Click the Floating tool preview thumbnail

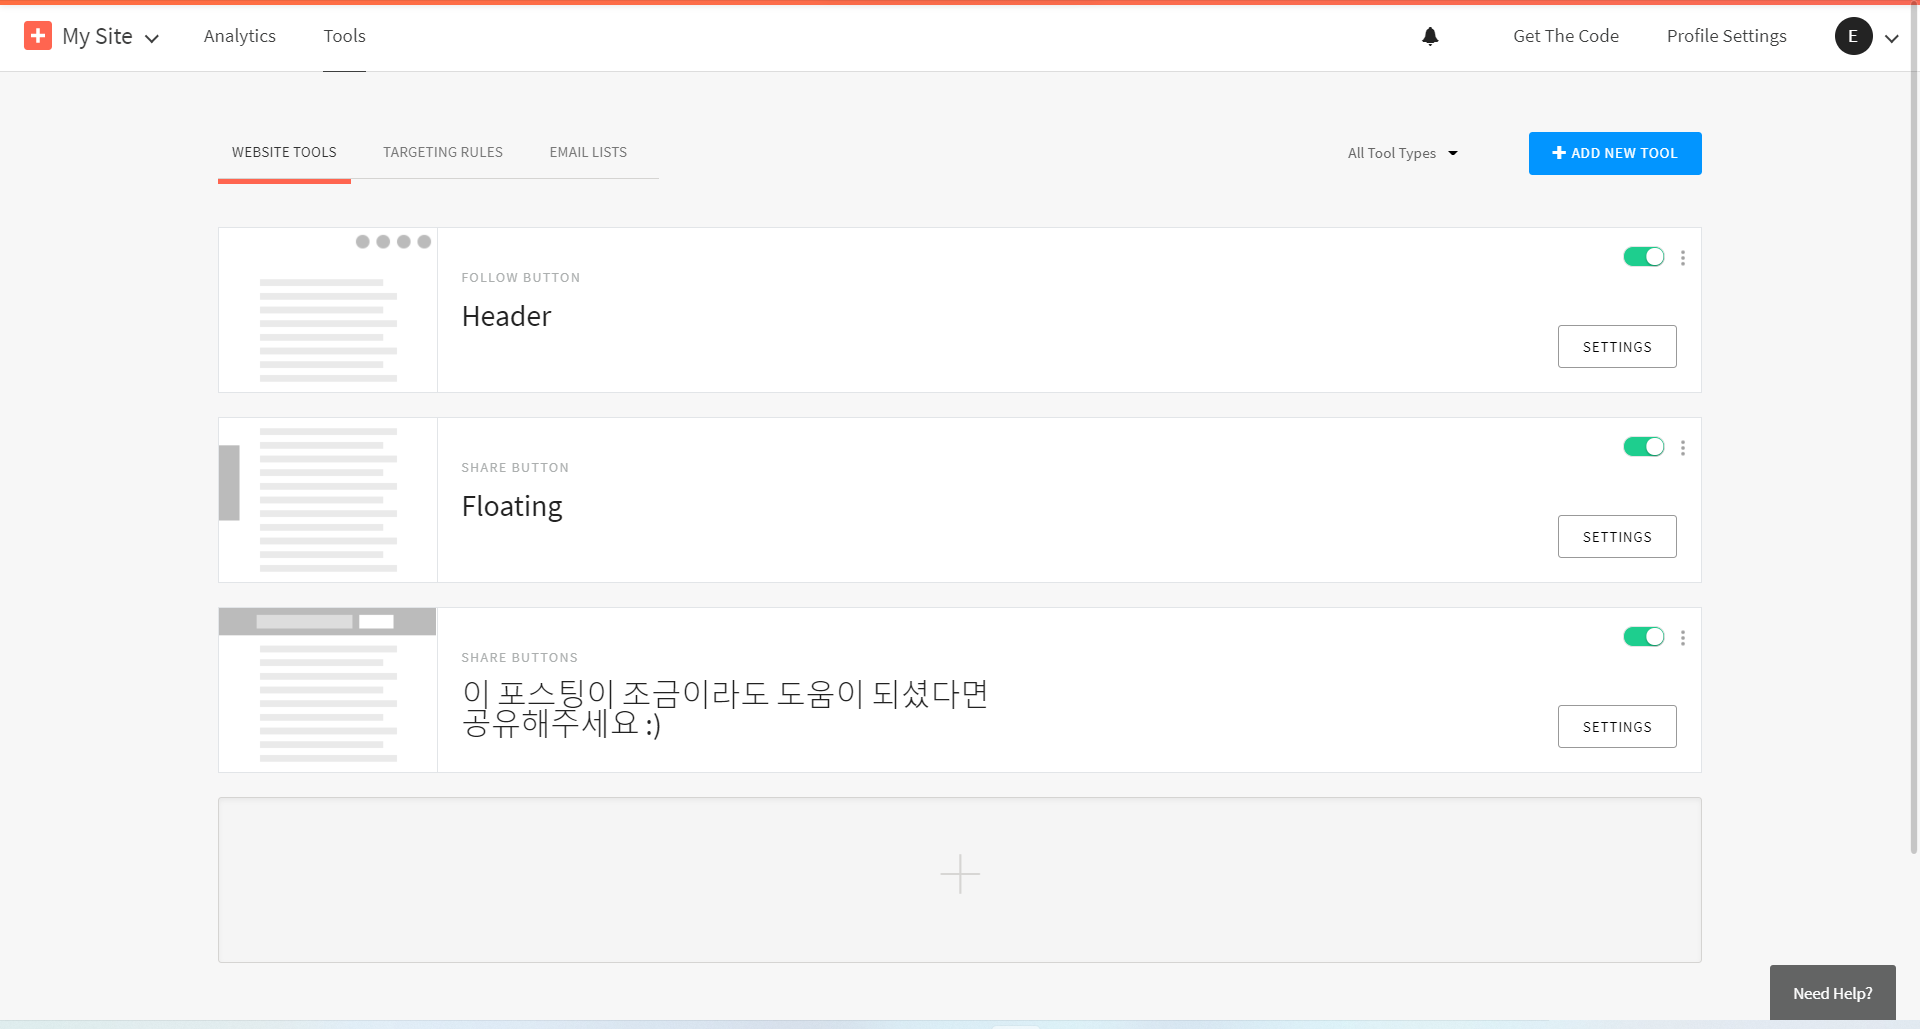(x=328, y=500)
